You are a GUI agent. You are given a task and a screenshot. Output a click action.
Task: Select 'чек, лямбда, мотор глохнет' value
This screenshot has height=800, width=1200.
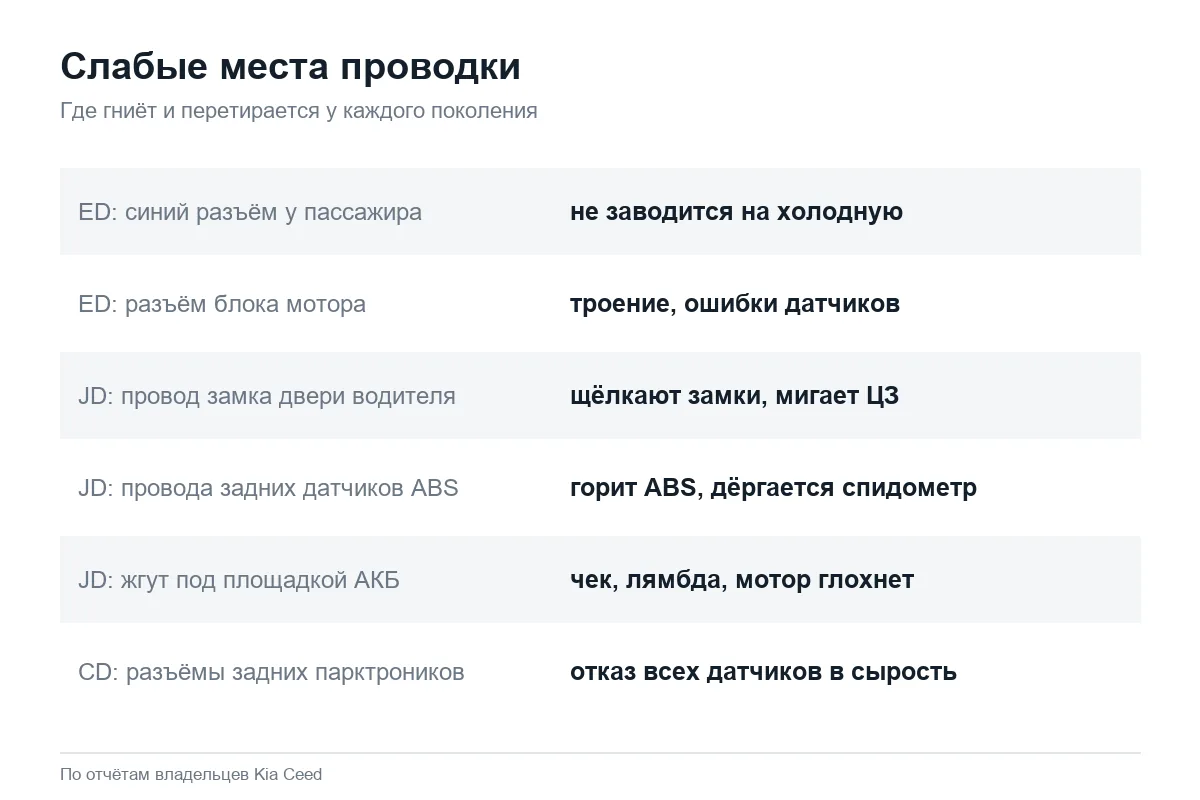(x=742, y=580)
